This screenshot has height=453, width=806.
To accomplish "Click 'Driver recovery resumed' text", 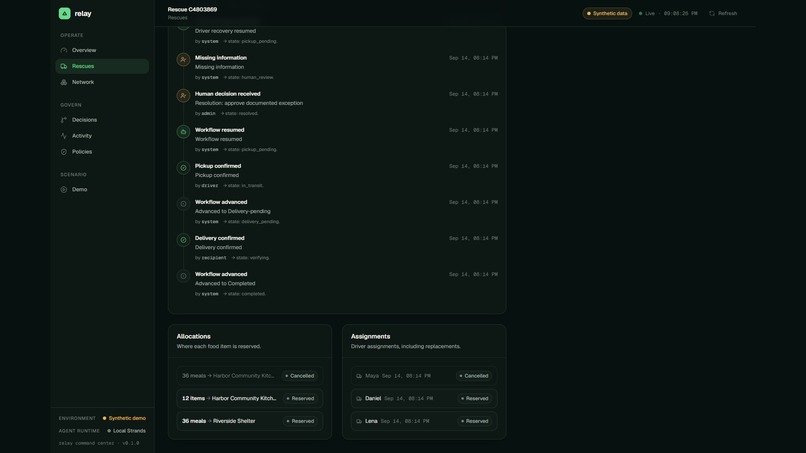I will pos(225,31).
